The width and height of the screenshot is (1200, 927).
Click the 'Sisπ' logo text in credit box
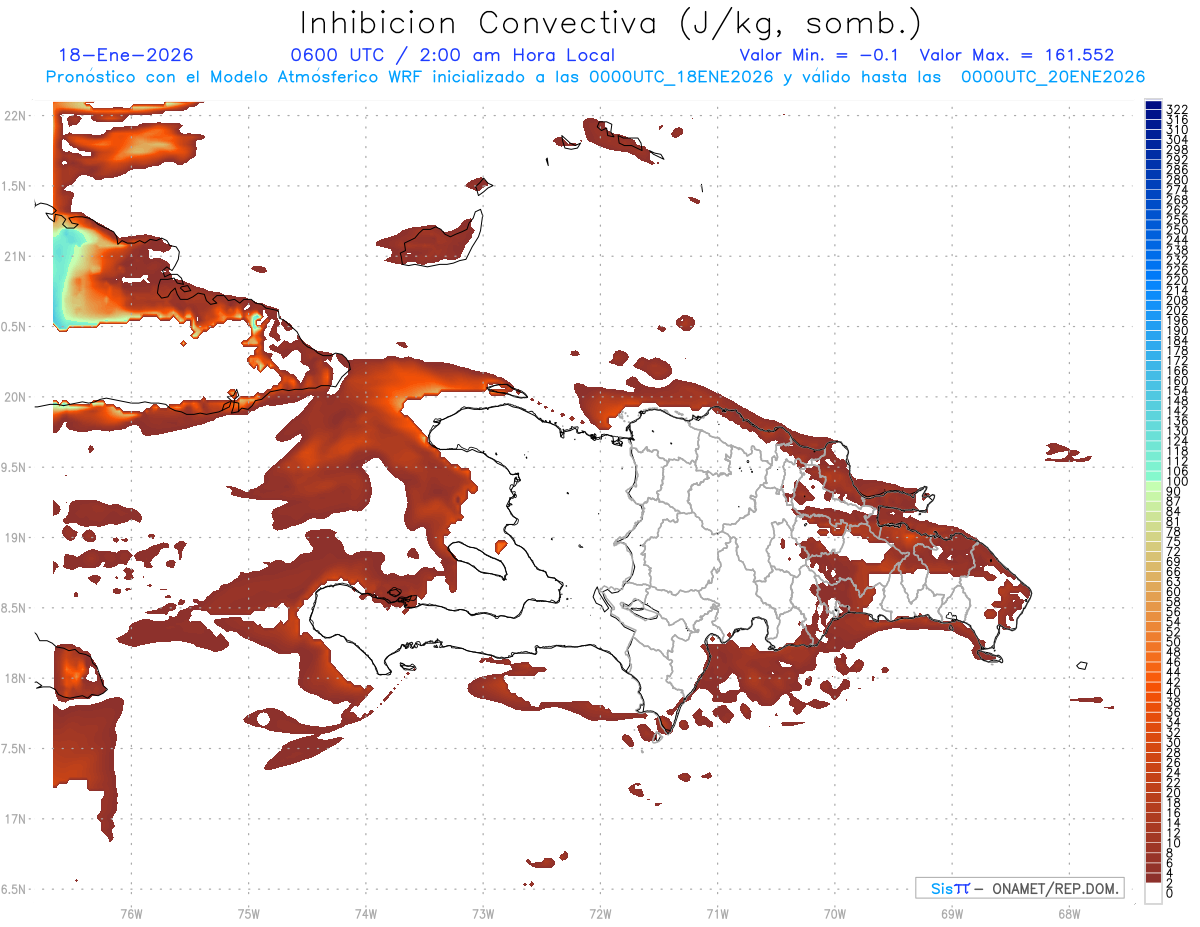(949, 888)
